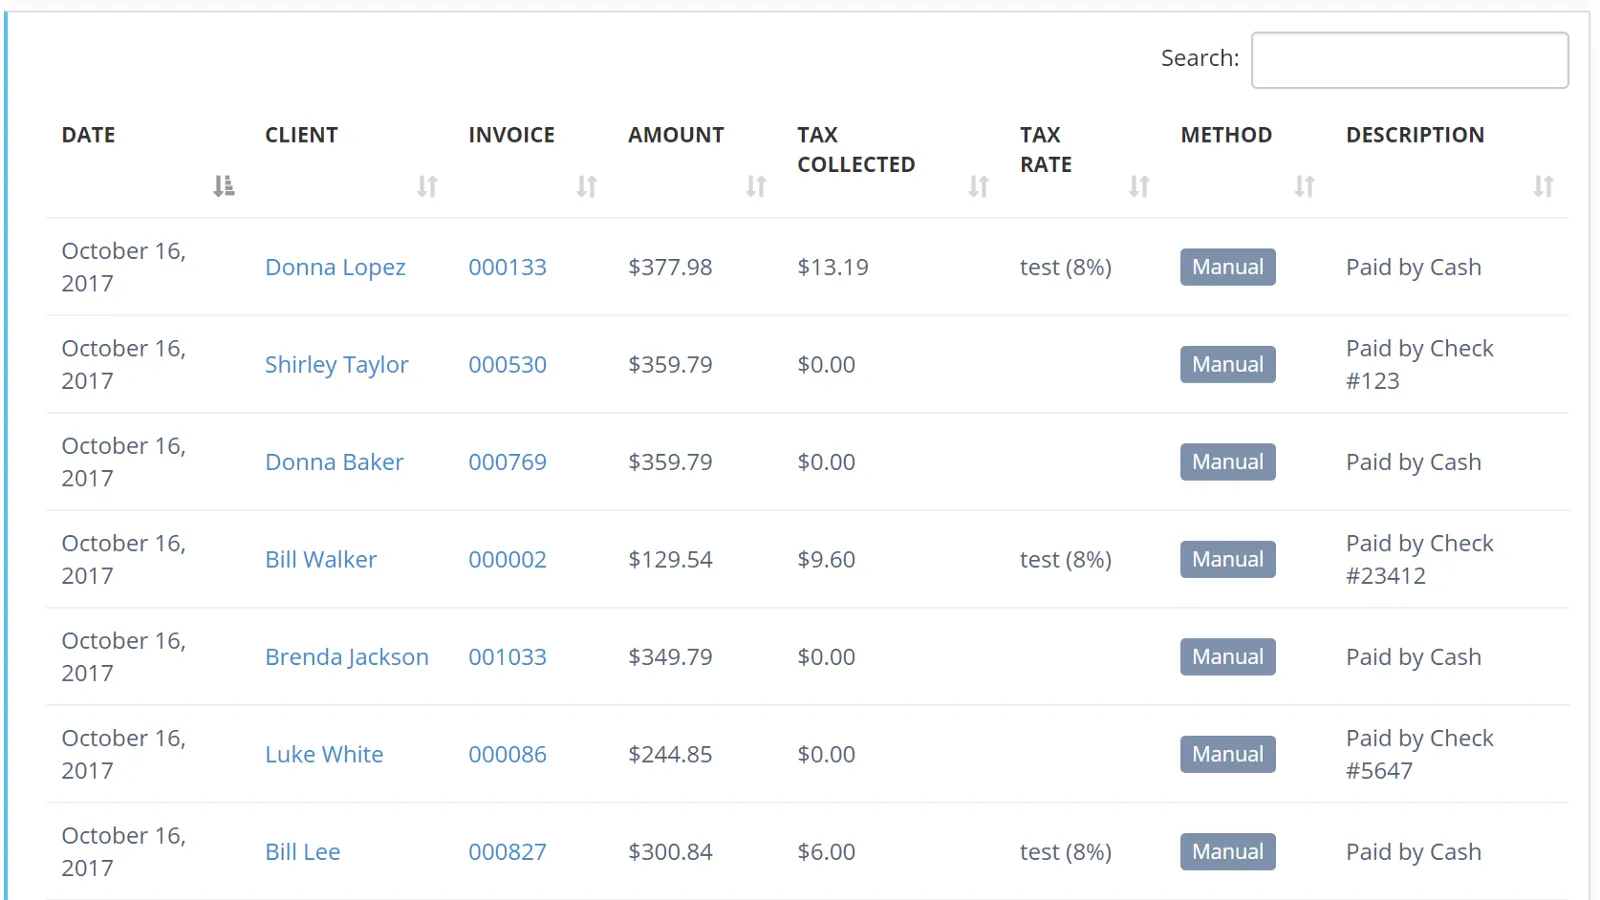This screenshot has width=1600, height=900.
Task: Select $0.00 tax in Luke White row
Action: [826, 754]
